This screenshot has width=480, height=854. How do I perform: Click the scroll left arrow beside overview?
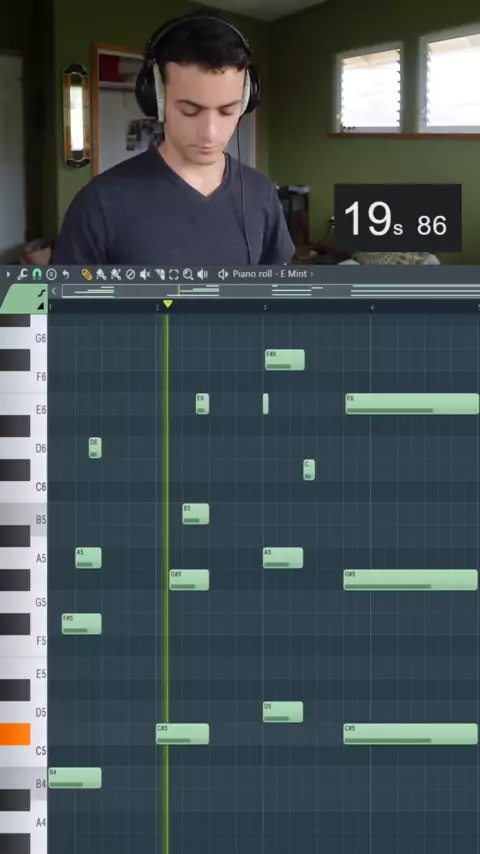(54, 291)
